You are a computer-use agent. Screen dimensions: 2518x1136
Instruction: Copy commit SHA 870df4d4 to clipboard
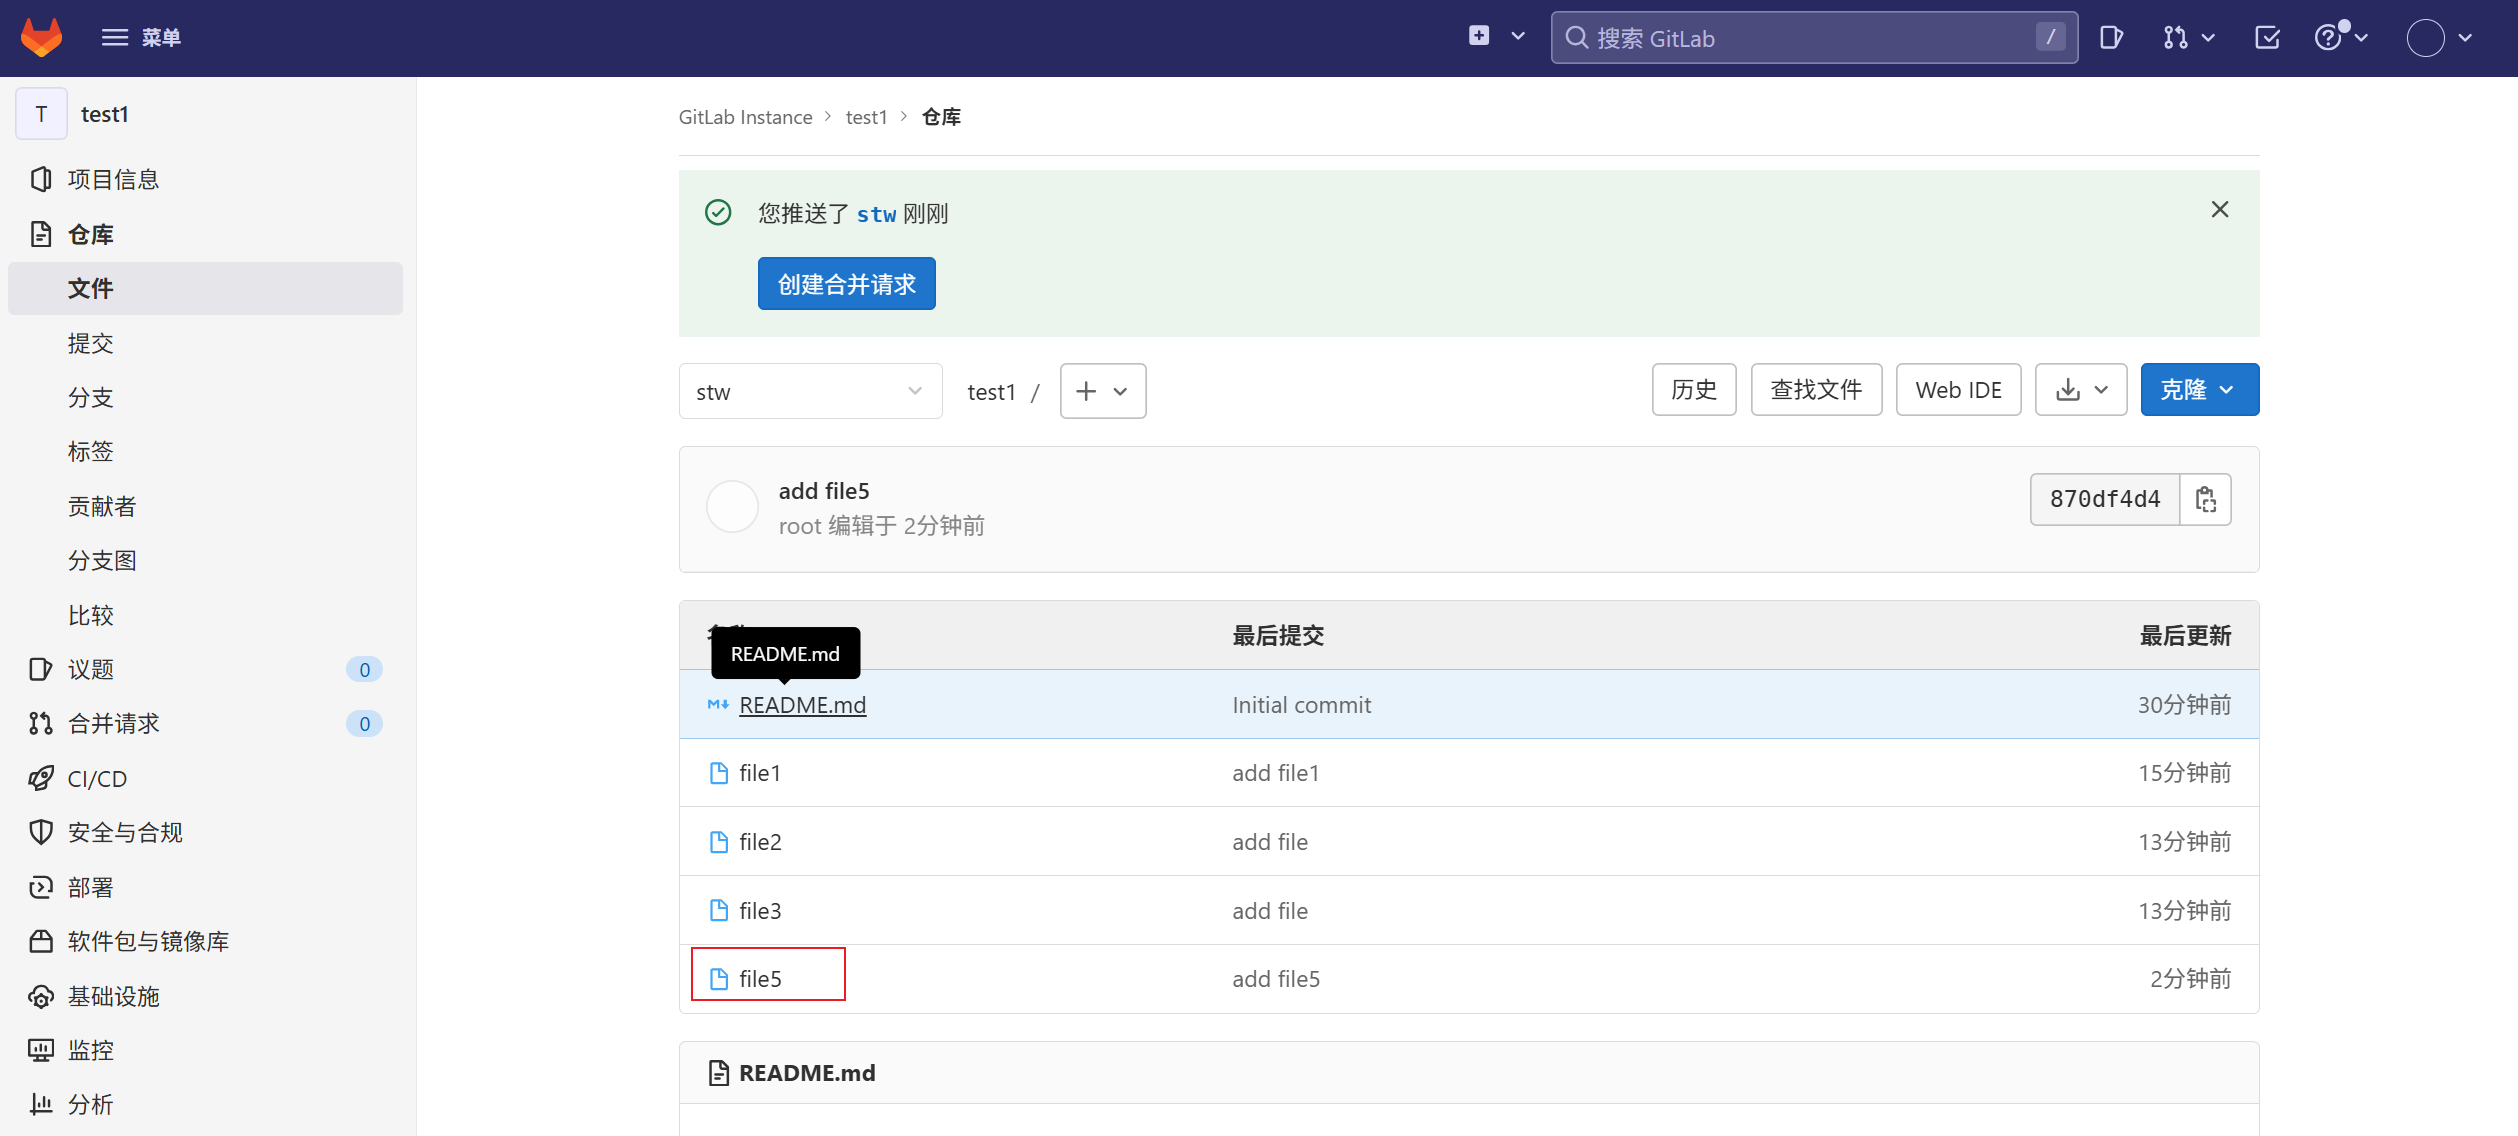(x=2205, y=499)
